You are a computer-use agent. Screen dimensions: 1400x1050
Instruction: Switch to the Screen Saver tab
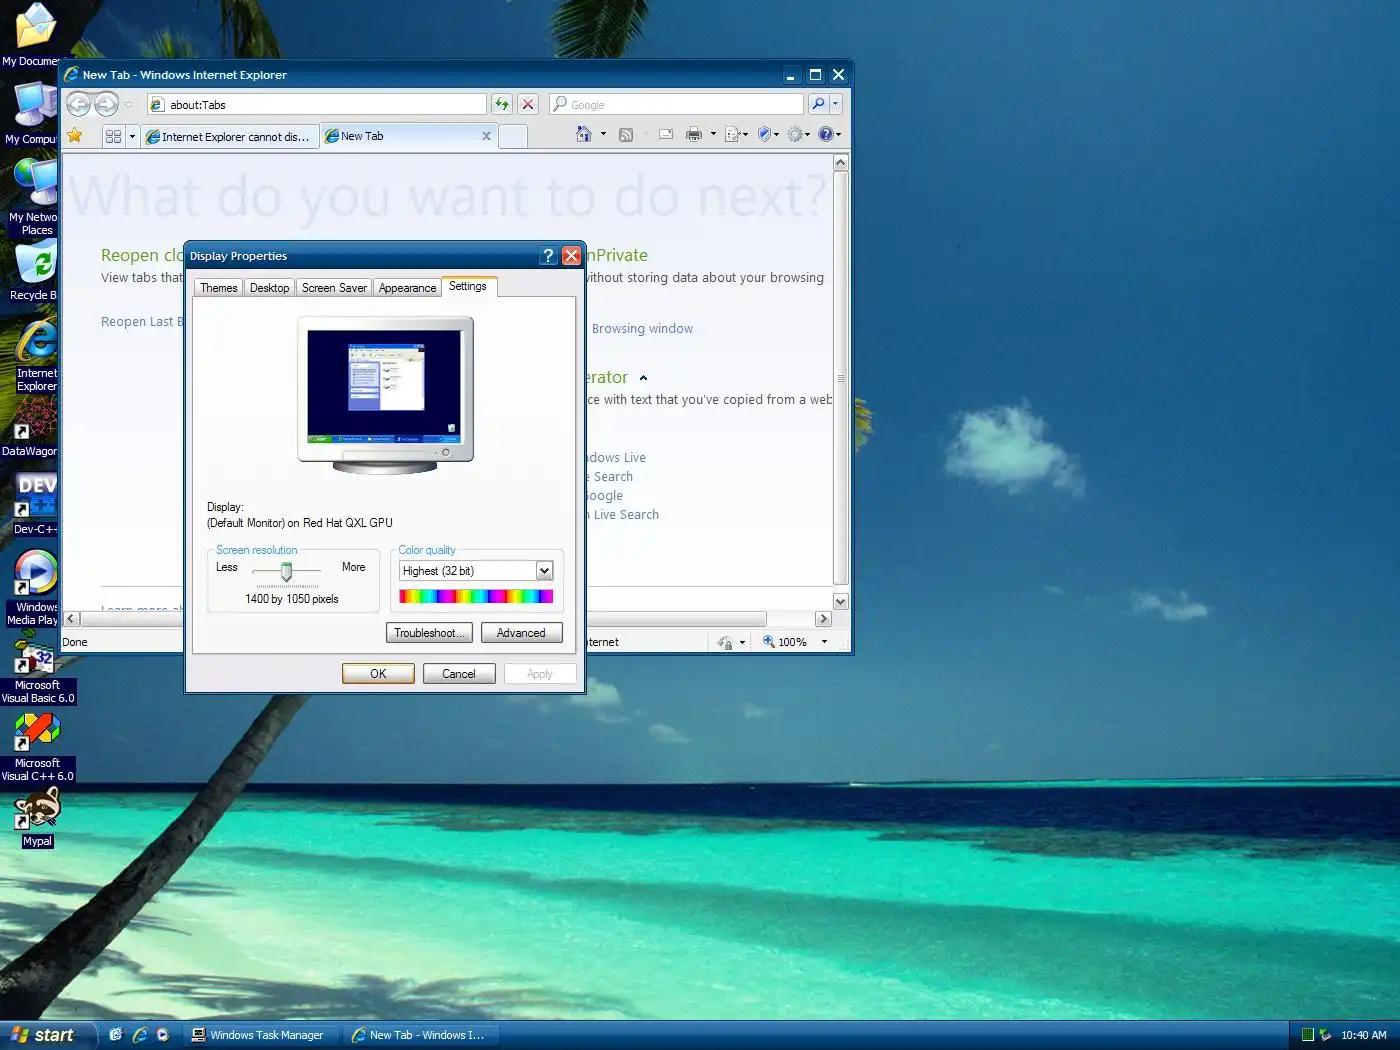tap(334, 288)
